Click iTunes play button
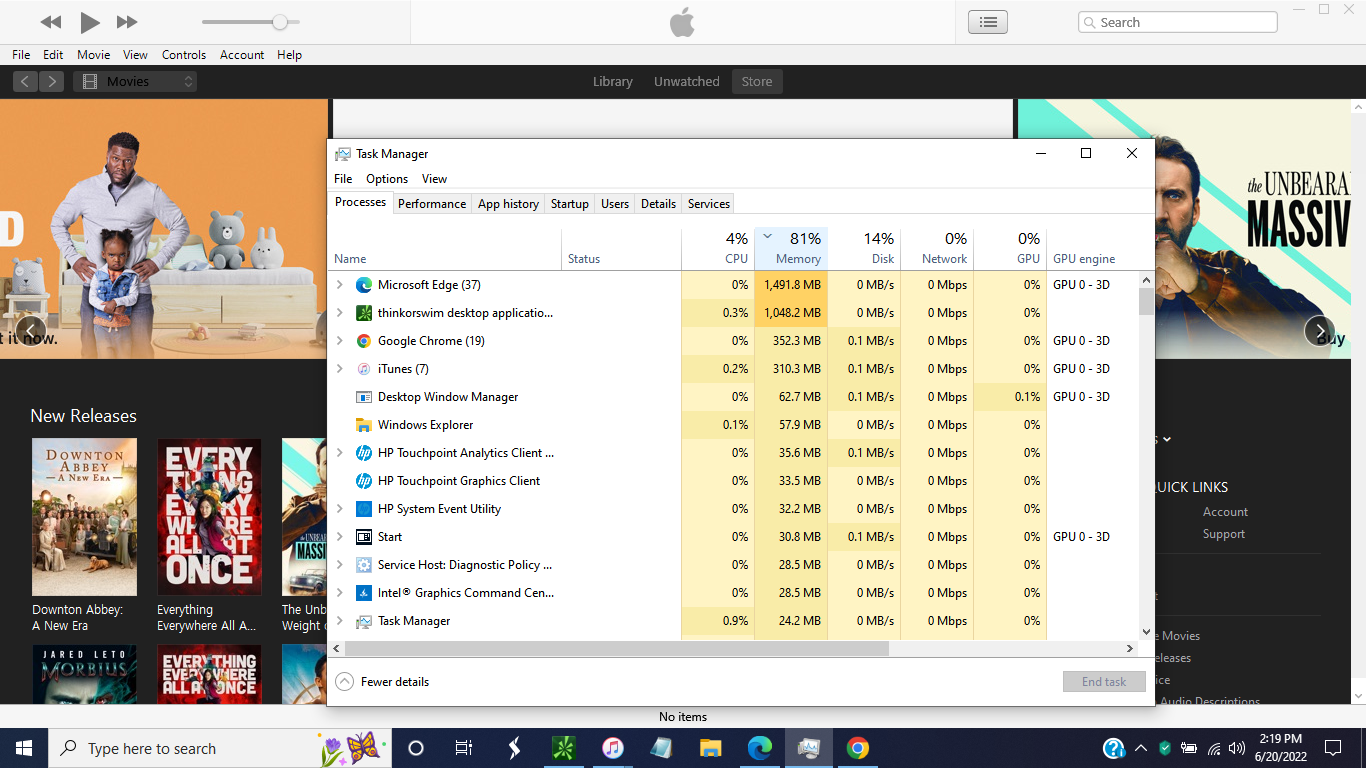Viewport: 1366px width, 768px height. (90, 22)
